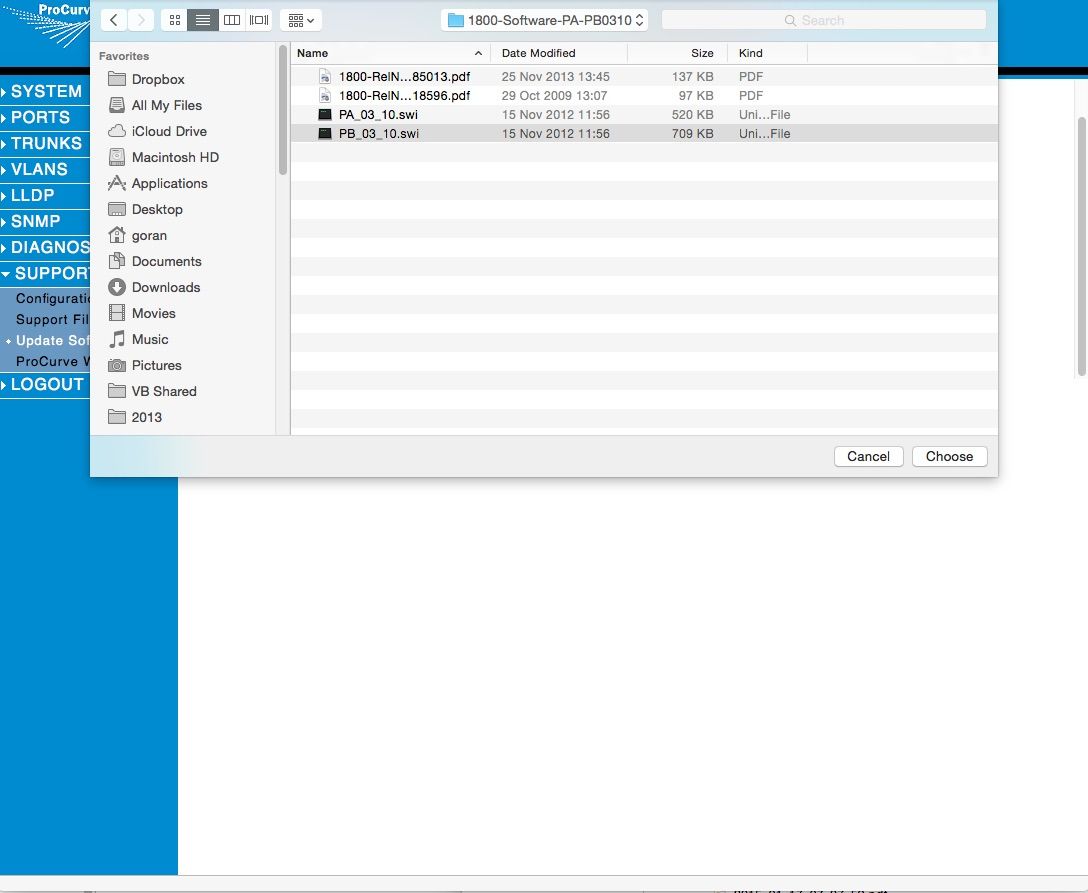Click the sidebar scrollbar in file dialog
1088x893 pixels.
pyautogui.click(x=283, y=111)
